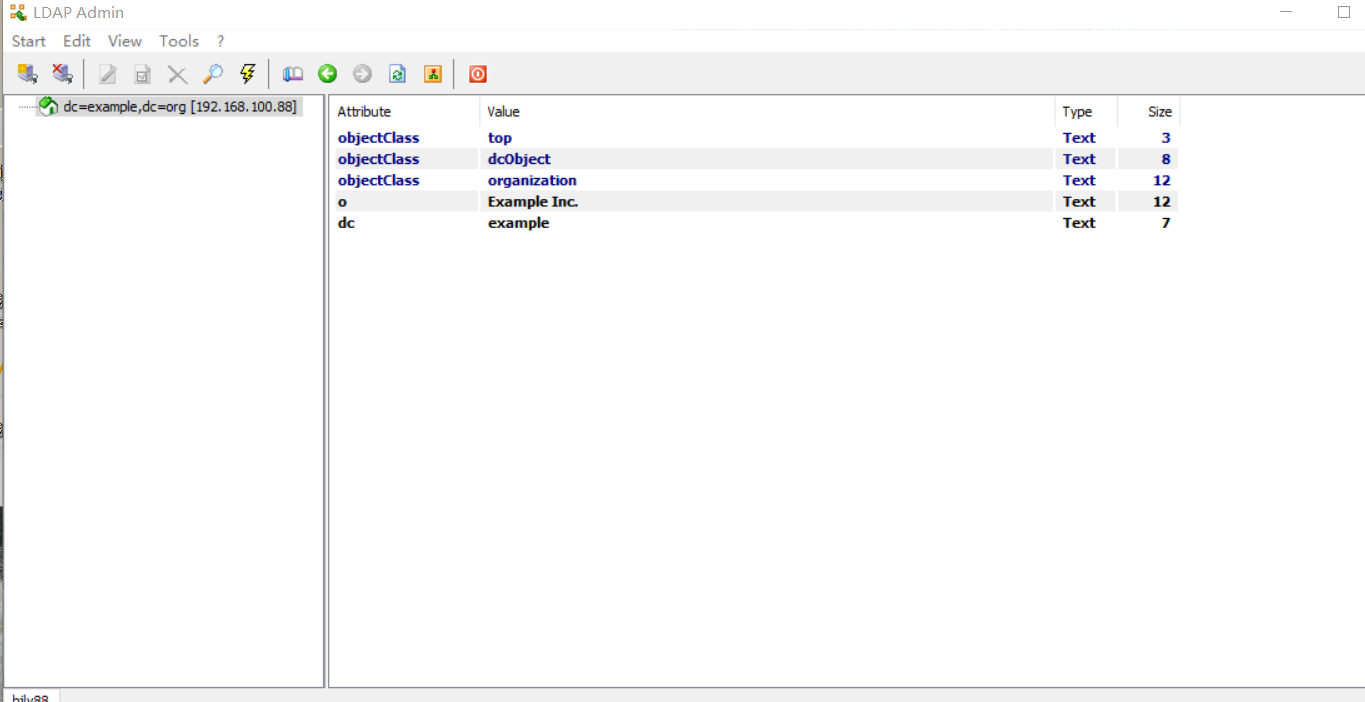Viewport: 1365px width, 702px height.
Task: Open search with the magnifying glass icon
Action: (212, 74)
